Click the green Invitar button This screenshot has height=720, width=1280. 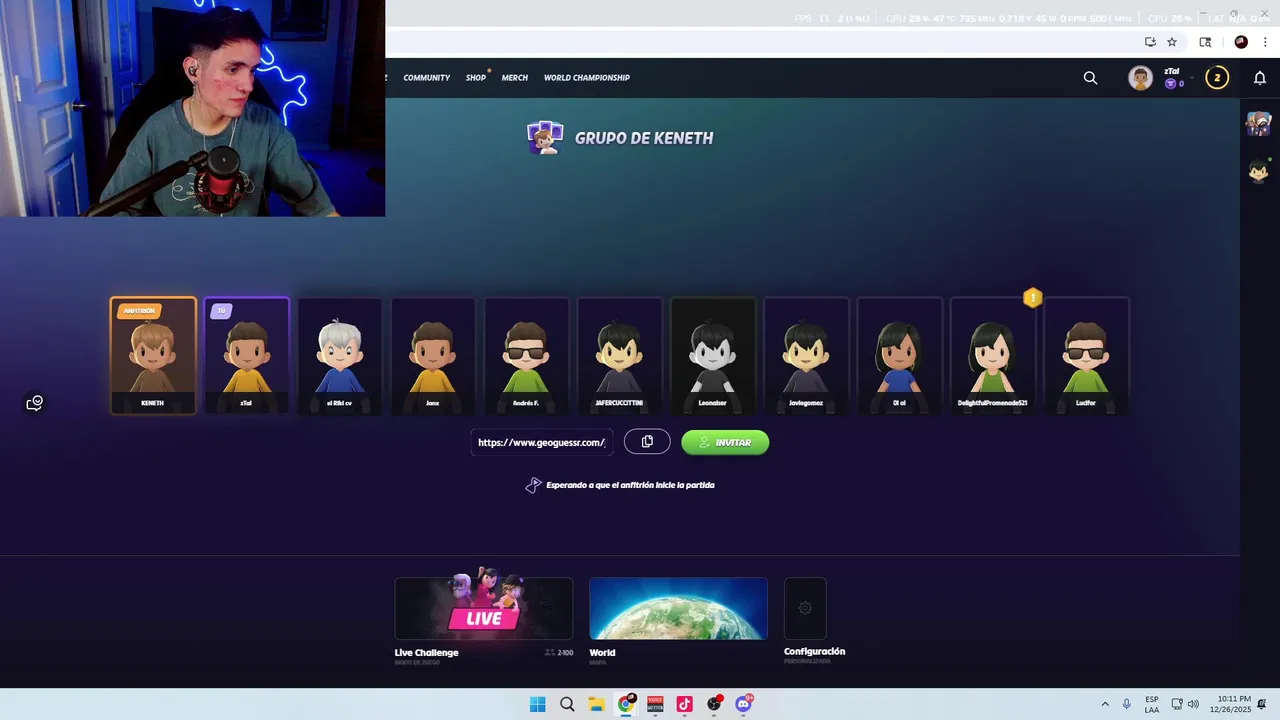[x=725, y=442]
